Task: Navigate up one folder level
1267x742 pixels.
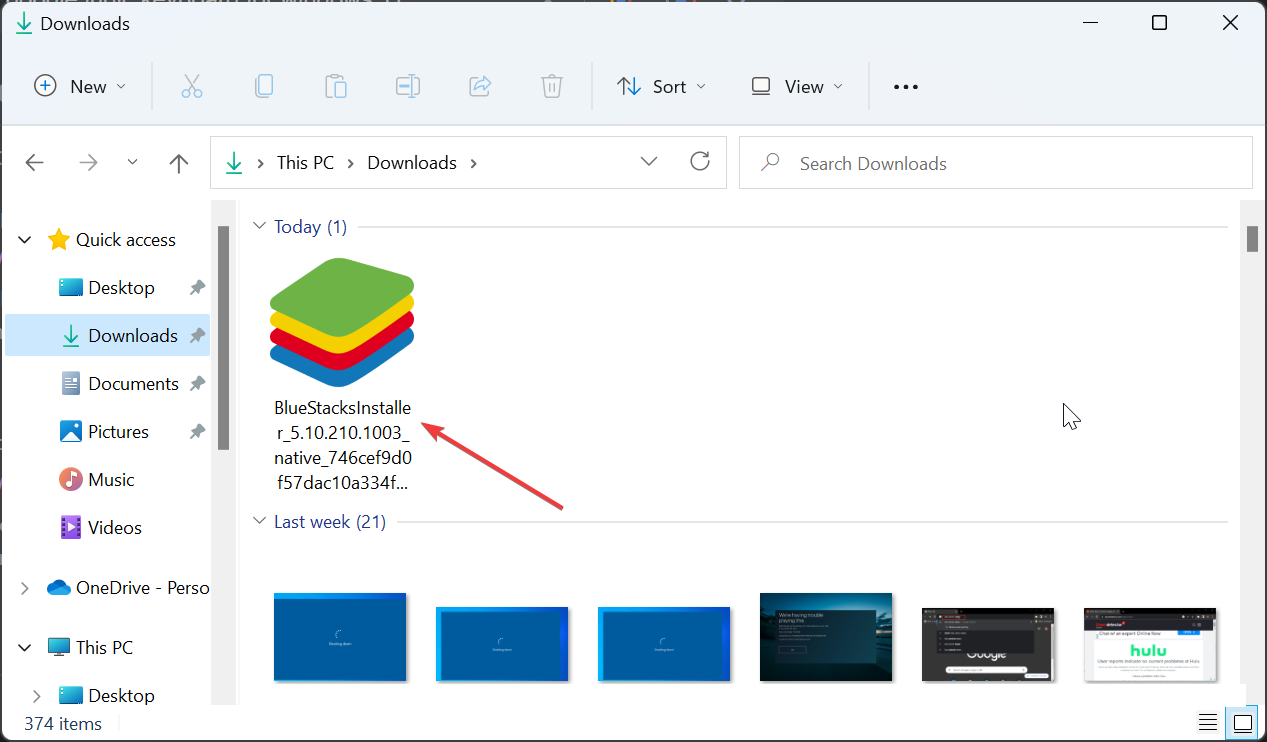Action: coord(178,162)
